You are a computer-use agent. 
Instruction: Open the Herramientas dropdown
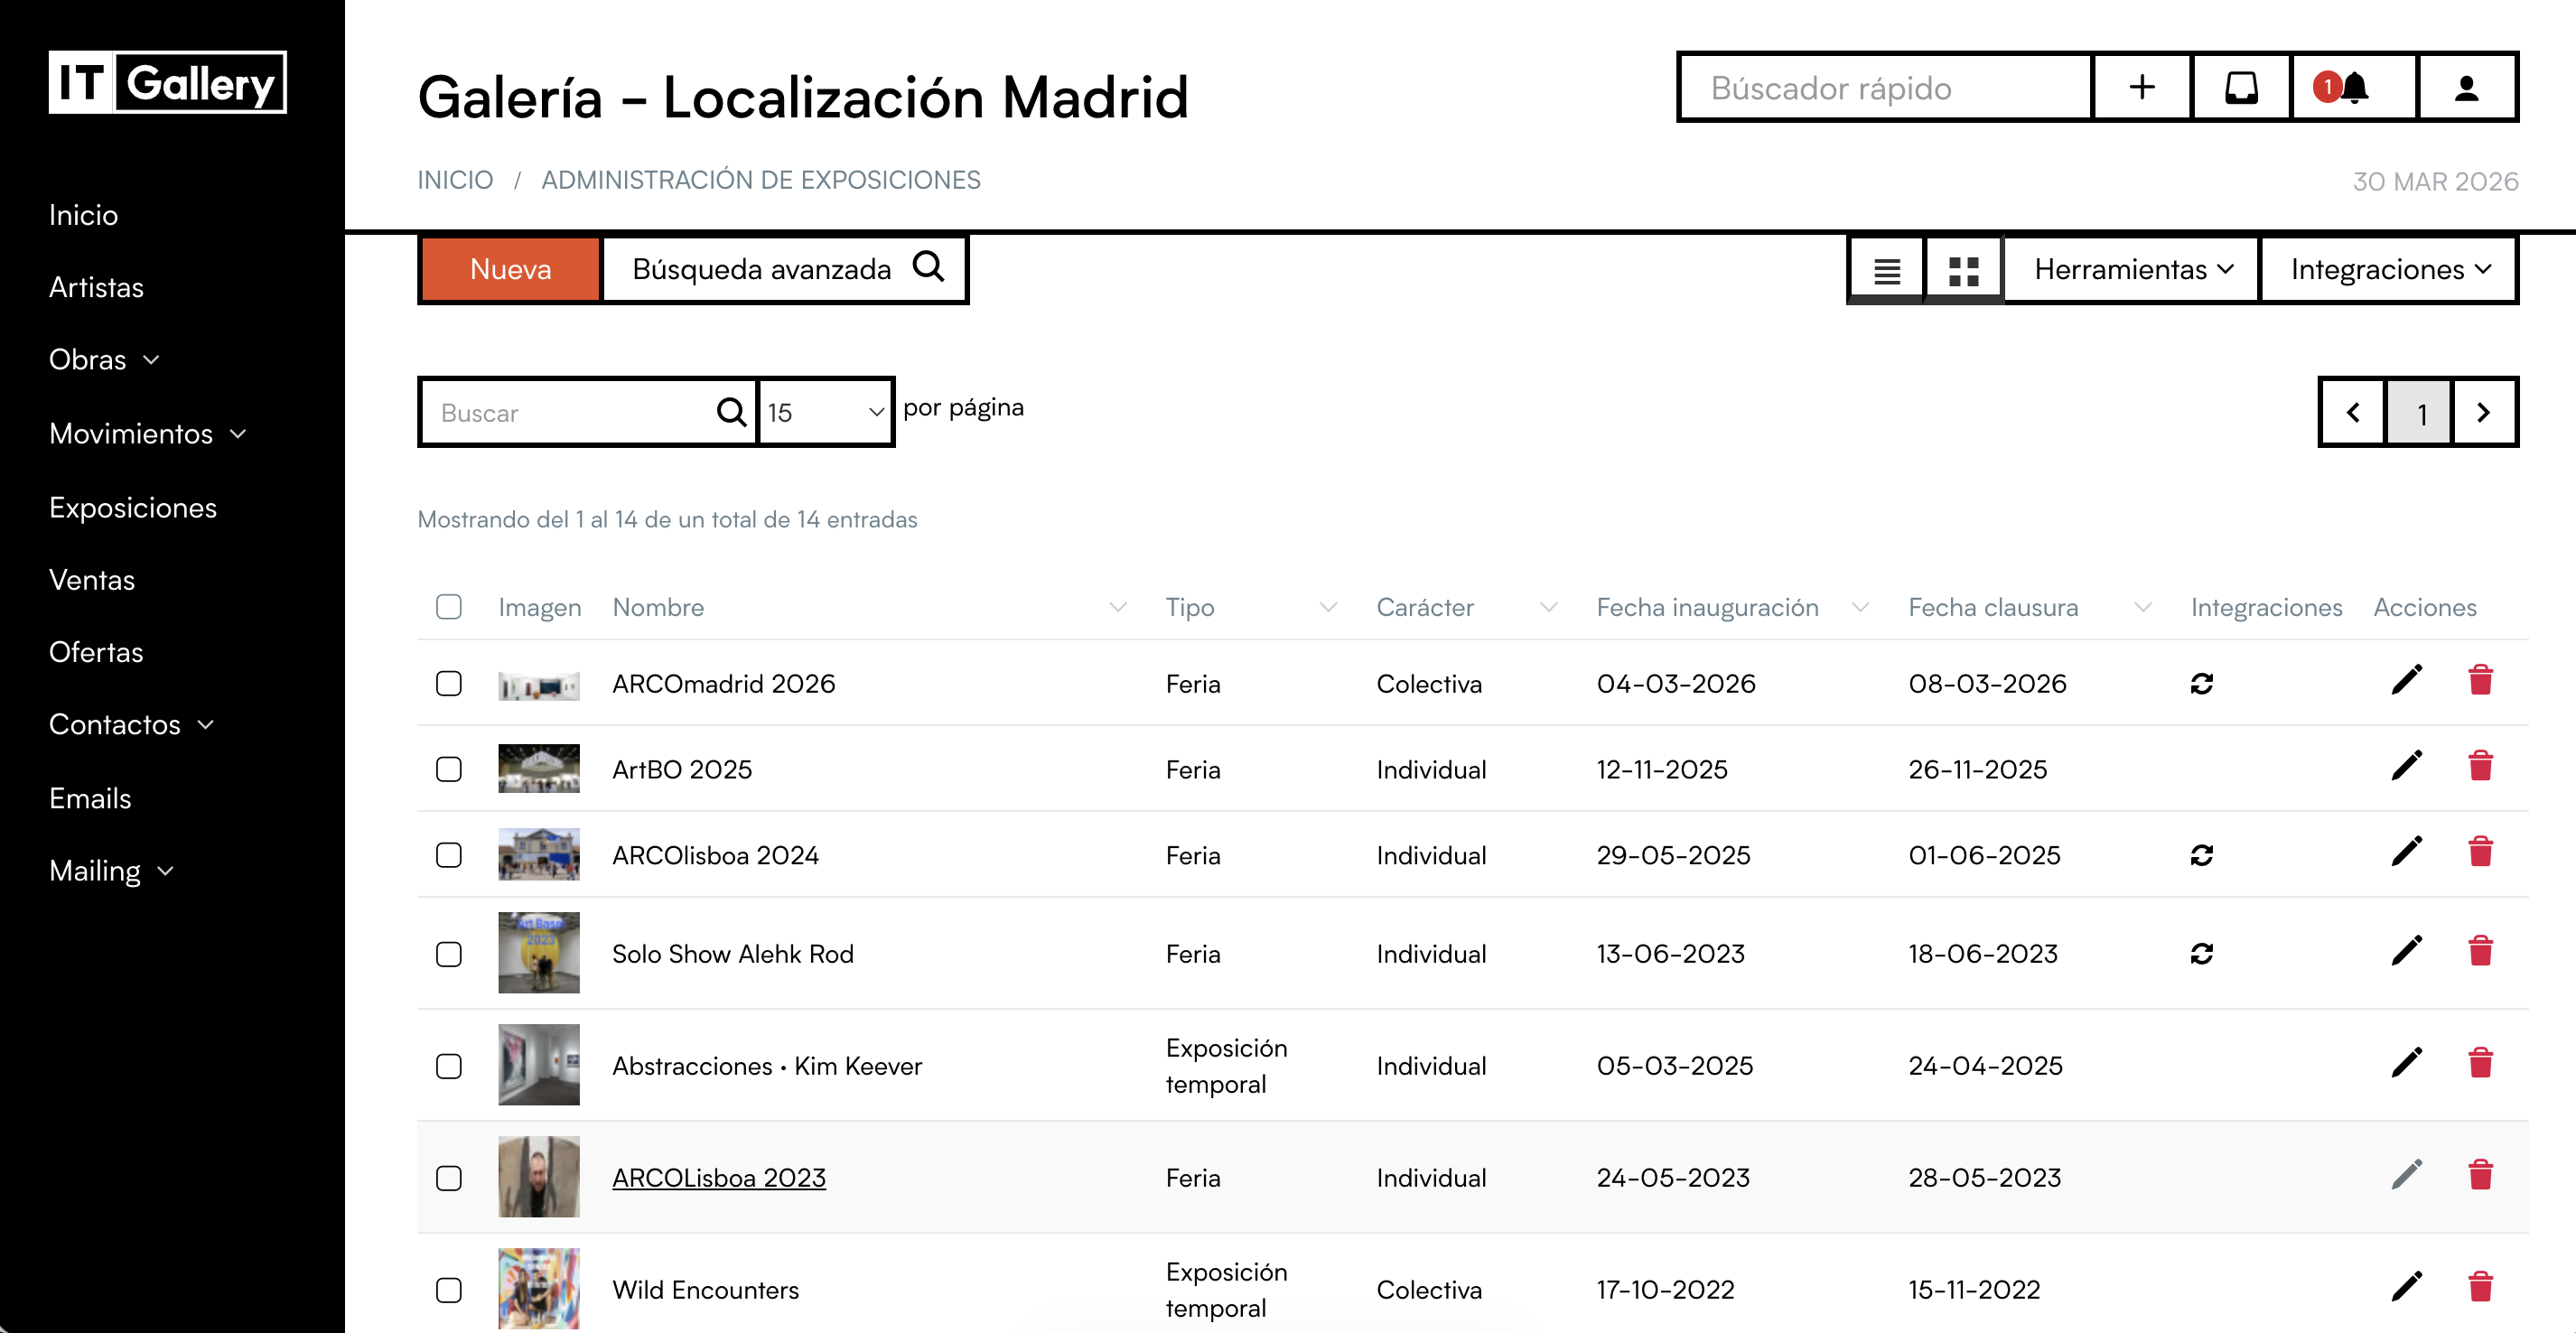coord(2132,270)
